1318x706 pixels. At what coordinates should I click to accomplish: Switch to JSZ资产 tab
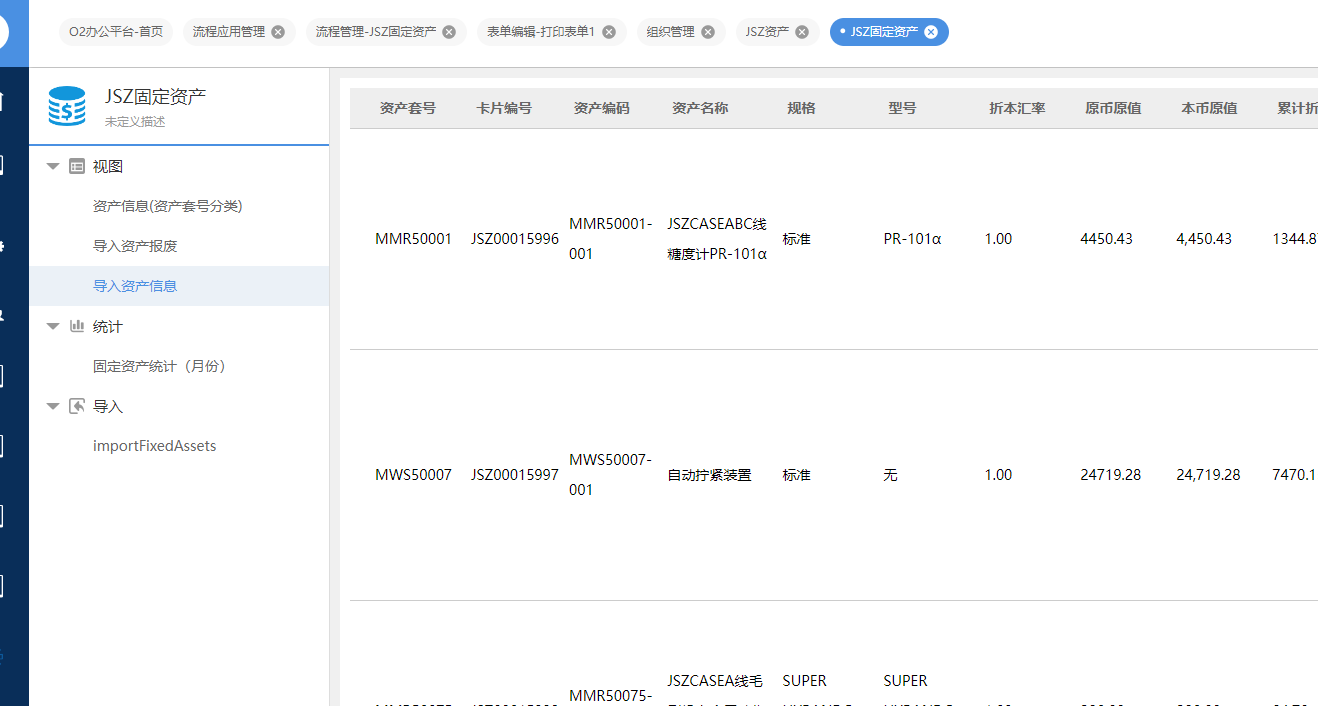pos(767,32)
